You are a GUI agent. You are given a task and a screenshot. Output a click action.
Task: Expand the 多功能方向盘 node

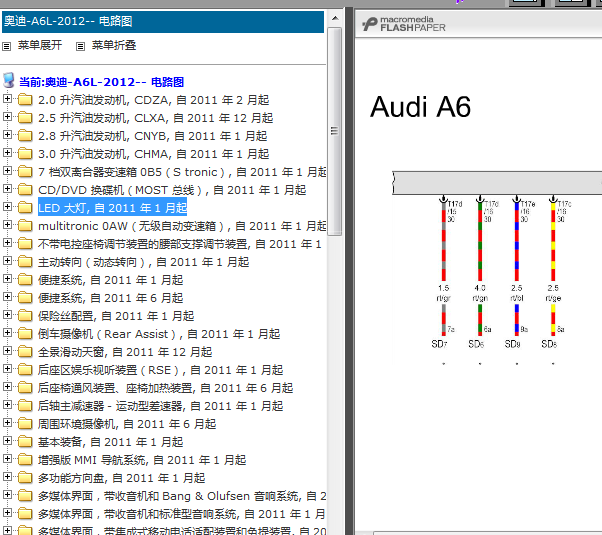[7, 477]
